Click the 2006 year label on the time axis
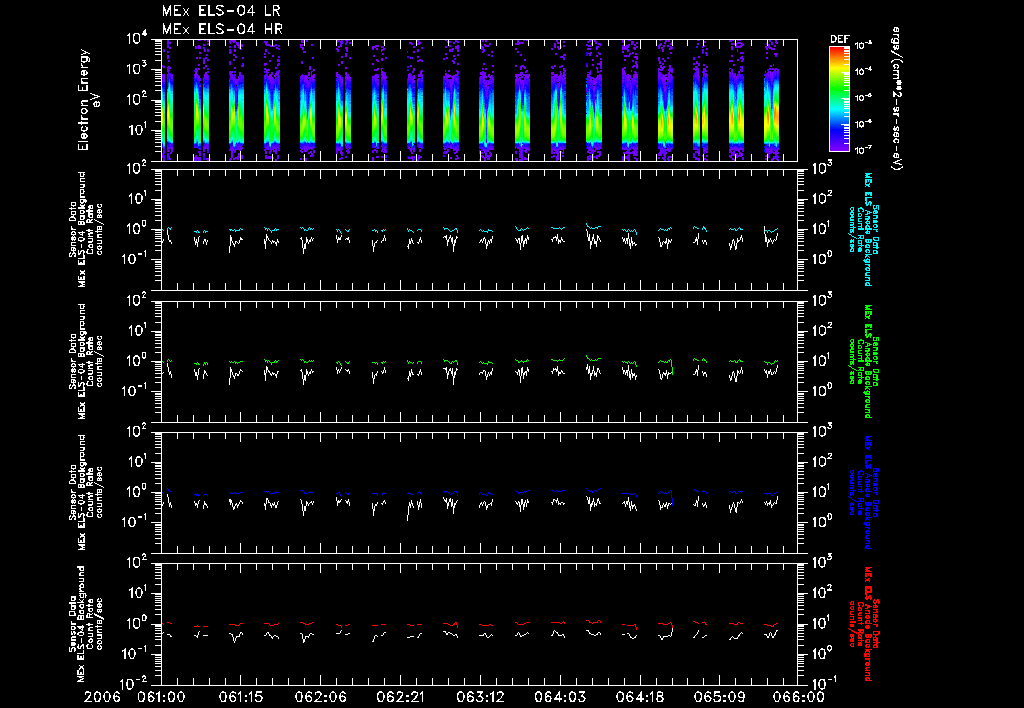The image size is (1024, 708). 103,698
